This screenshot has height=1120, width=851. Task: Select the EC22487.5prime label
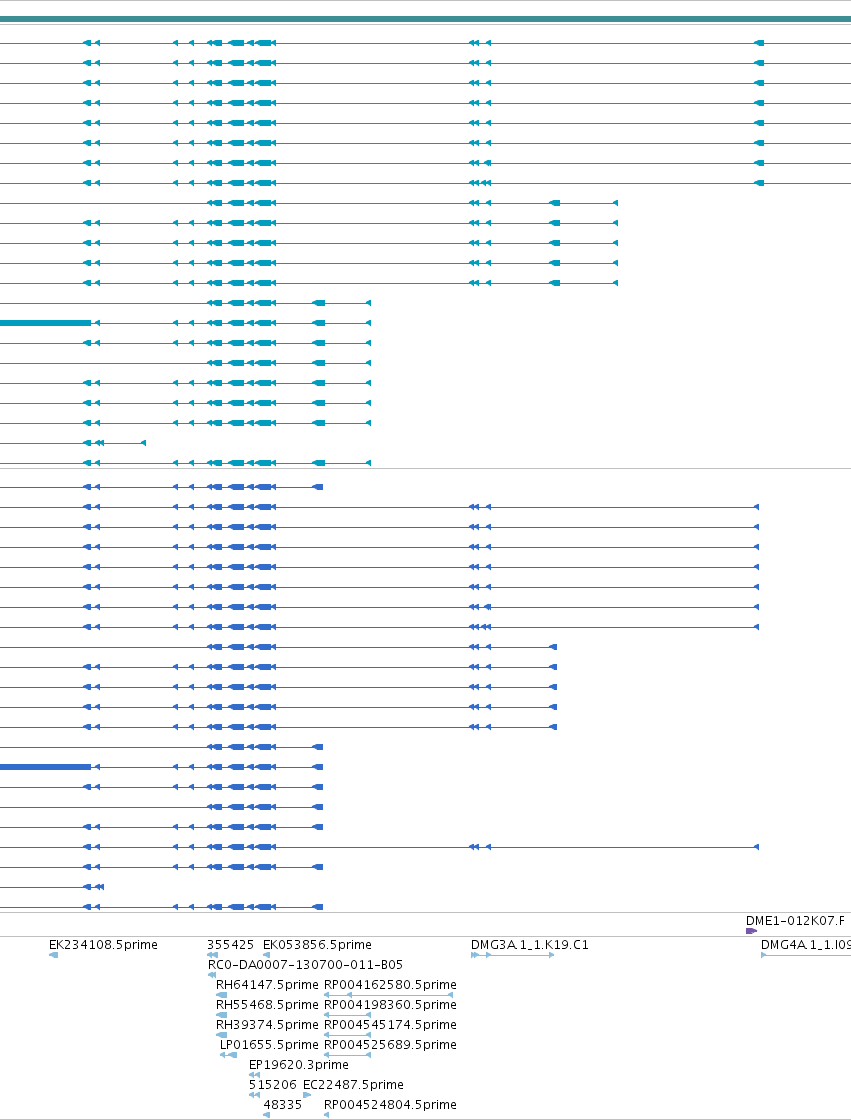click(353, 1084)
